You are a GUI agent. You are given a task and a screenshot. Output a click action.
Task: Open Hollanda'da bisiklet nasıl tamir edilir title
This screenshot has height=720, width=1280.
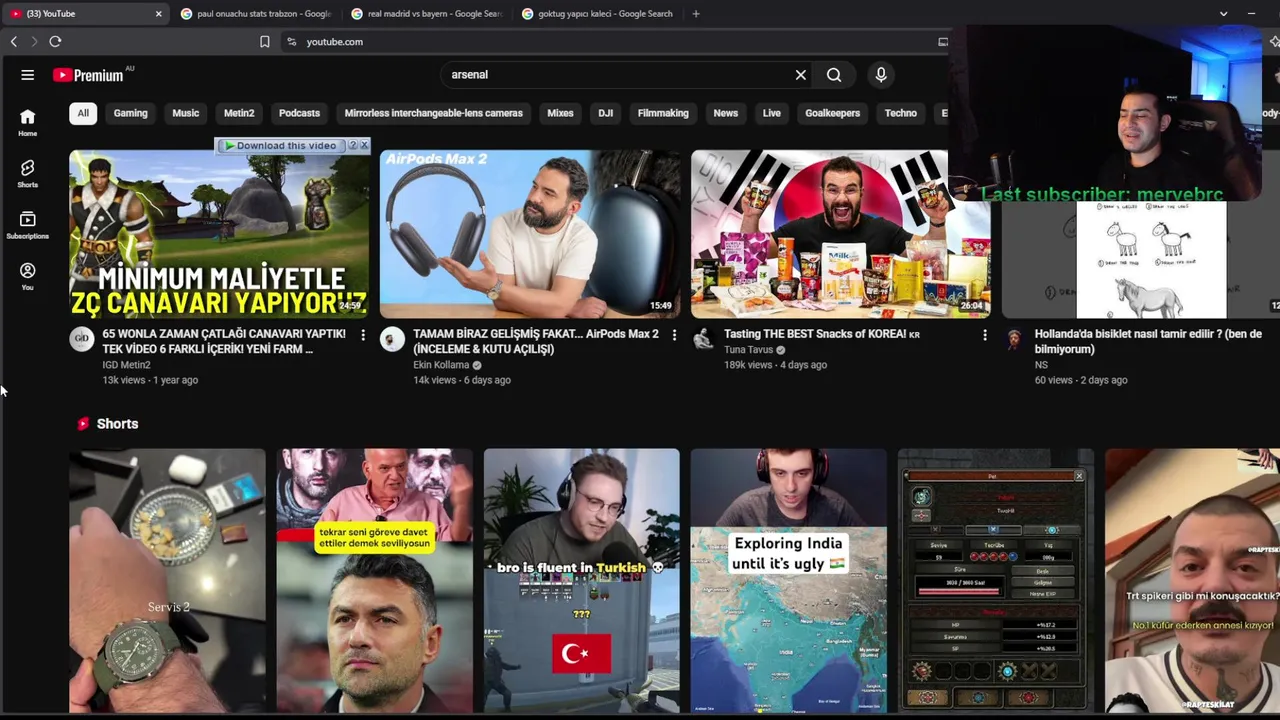point(1148,342)
